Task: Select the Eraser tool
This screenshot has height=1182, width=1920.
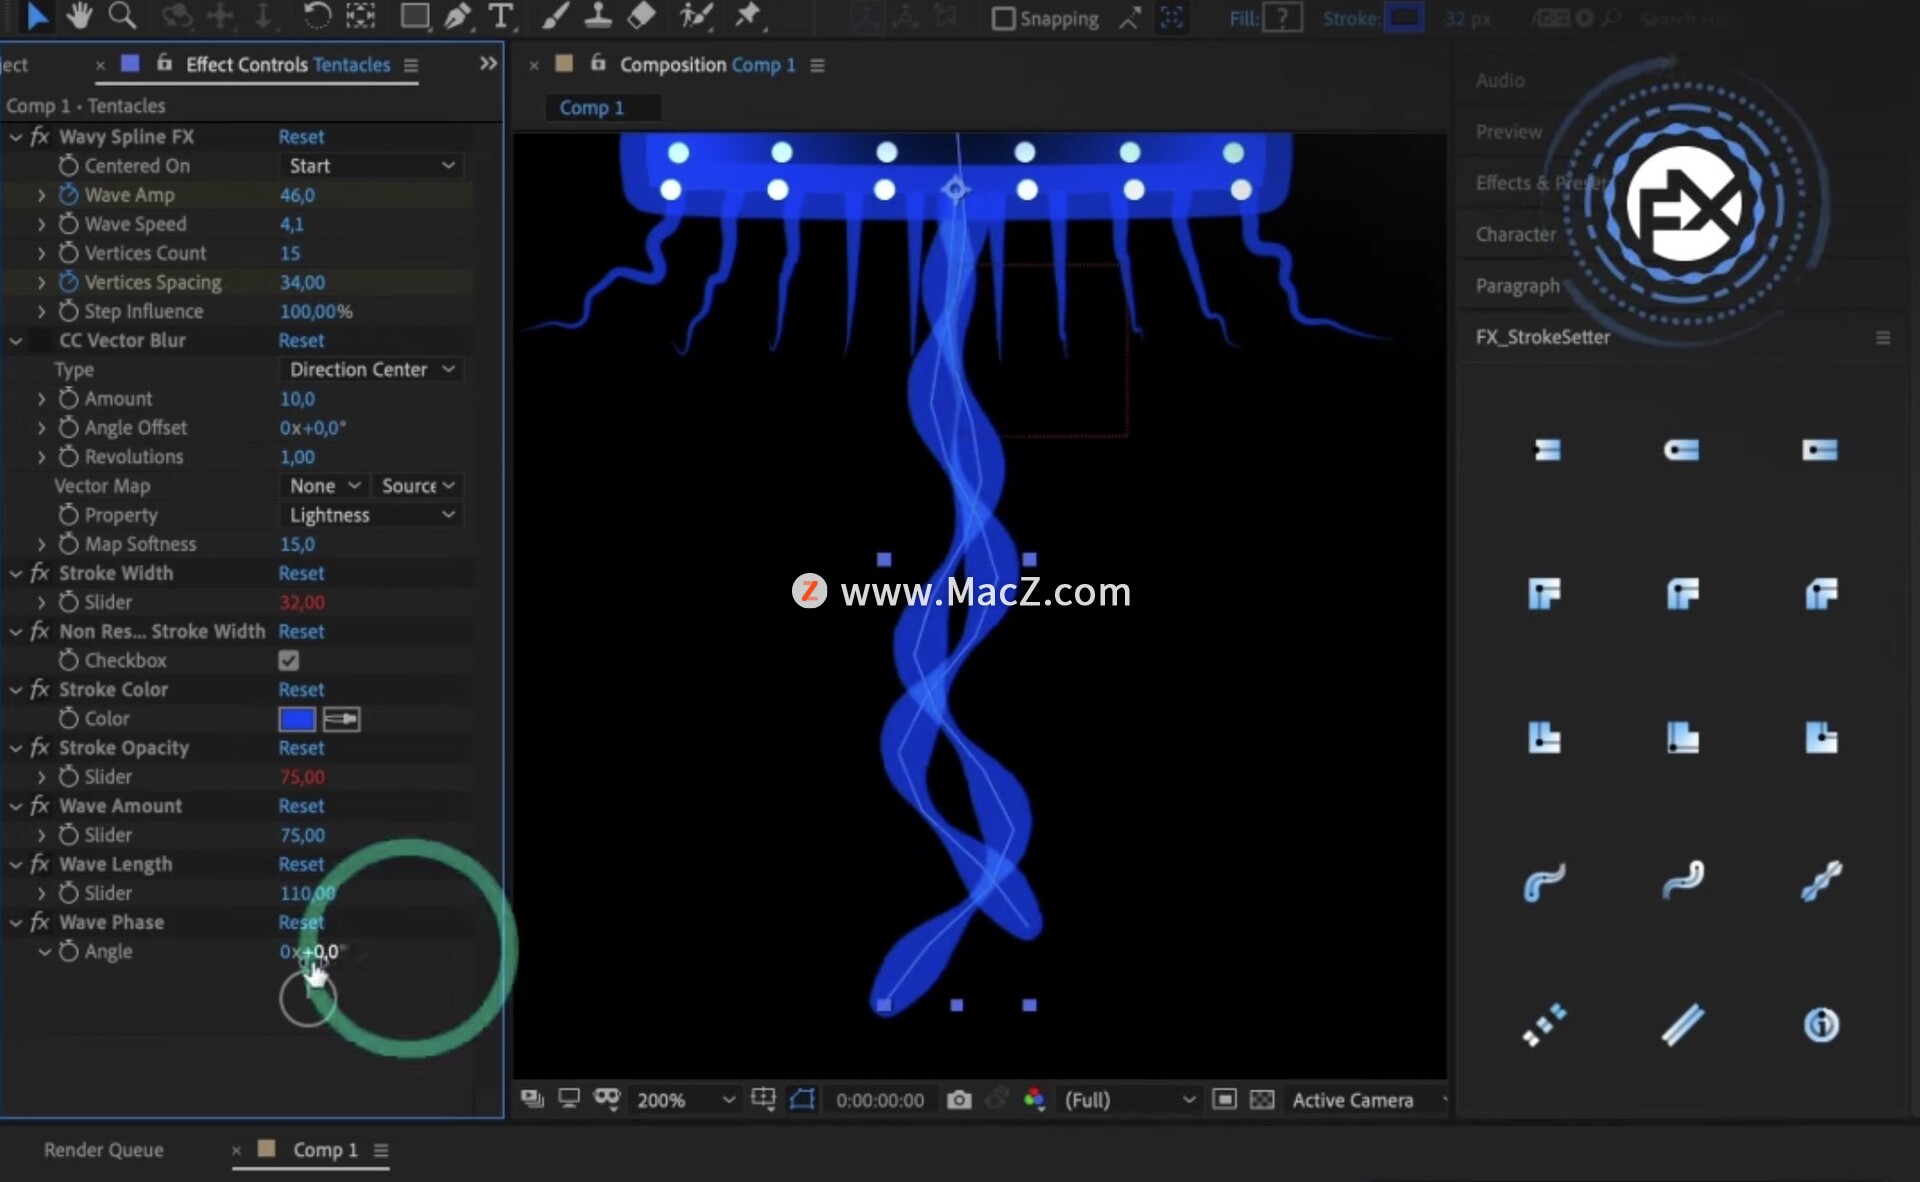Action: [641, 15]
